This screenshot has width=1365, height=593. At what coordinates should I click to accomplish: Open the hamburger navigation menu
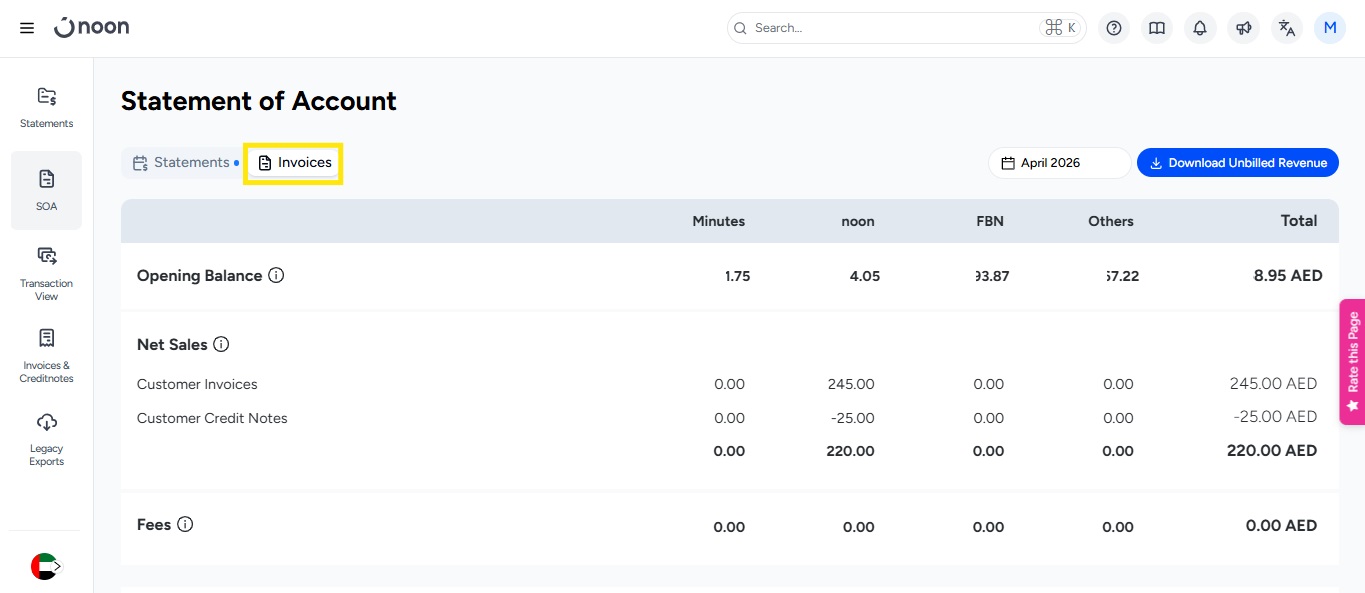click(x=27, y=28)
